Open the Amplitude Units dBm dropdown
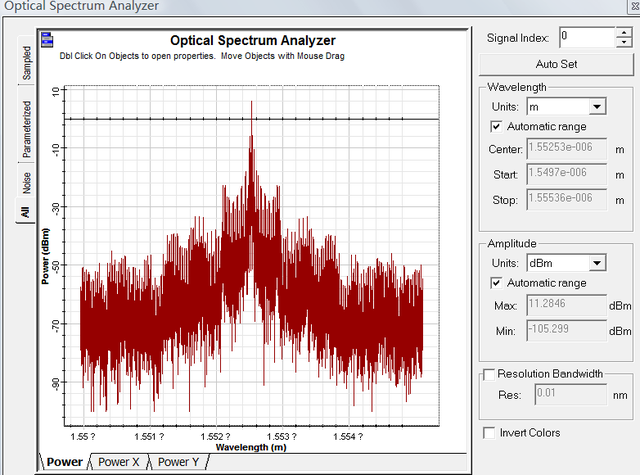The width and height of the screenshot is (640, 475). (x=597, y=263)
